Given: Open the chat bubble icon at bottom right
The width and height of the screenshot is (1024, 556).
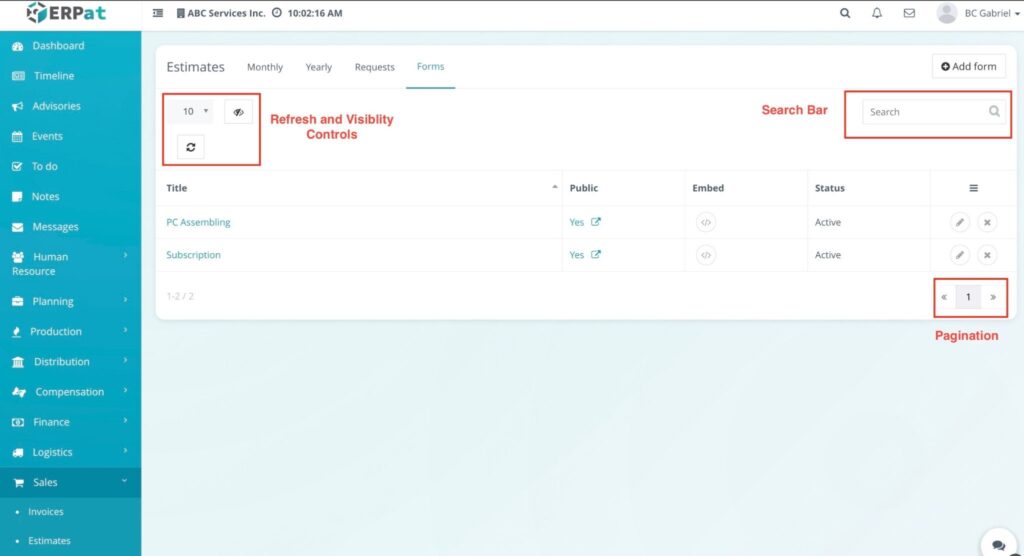Looking at the screenshot, I should pos(997,544).
